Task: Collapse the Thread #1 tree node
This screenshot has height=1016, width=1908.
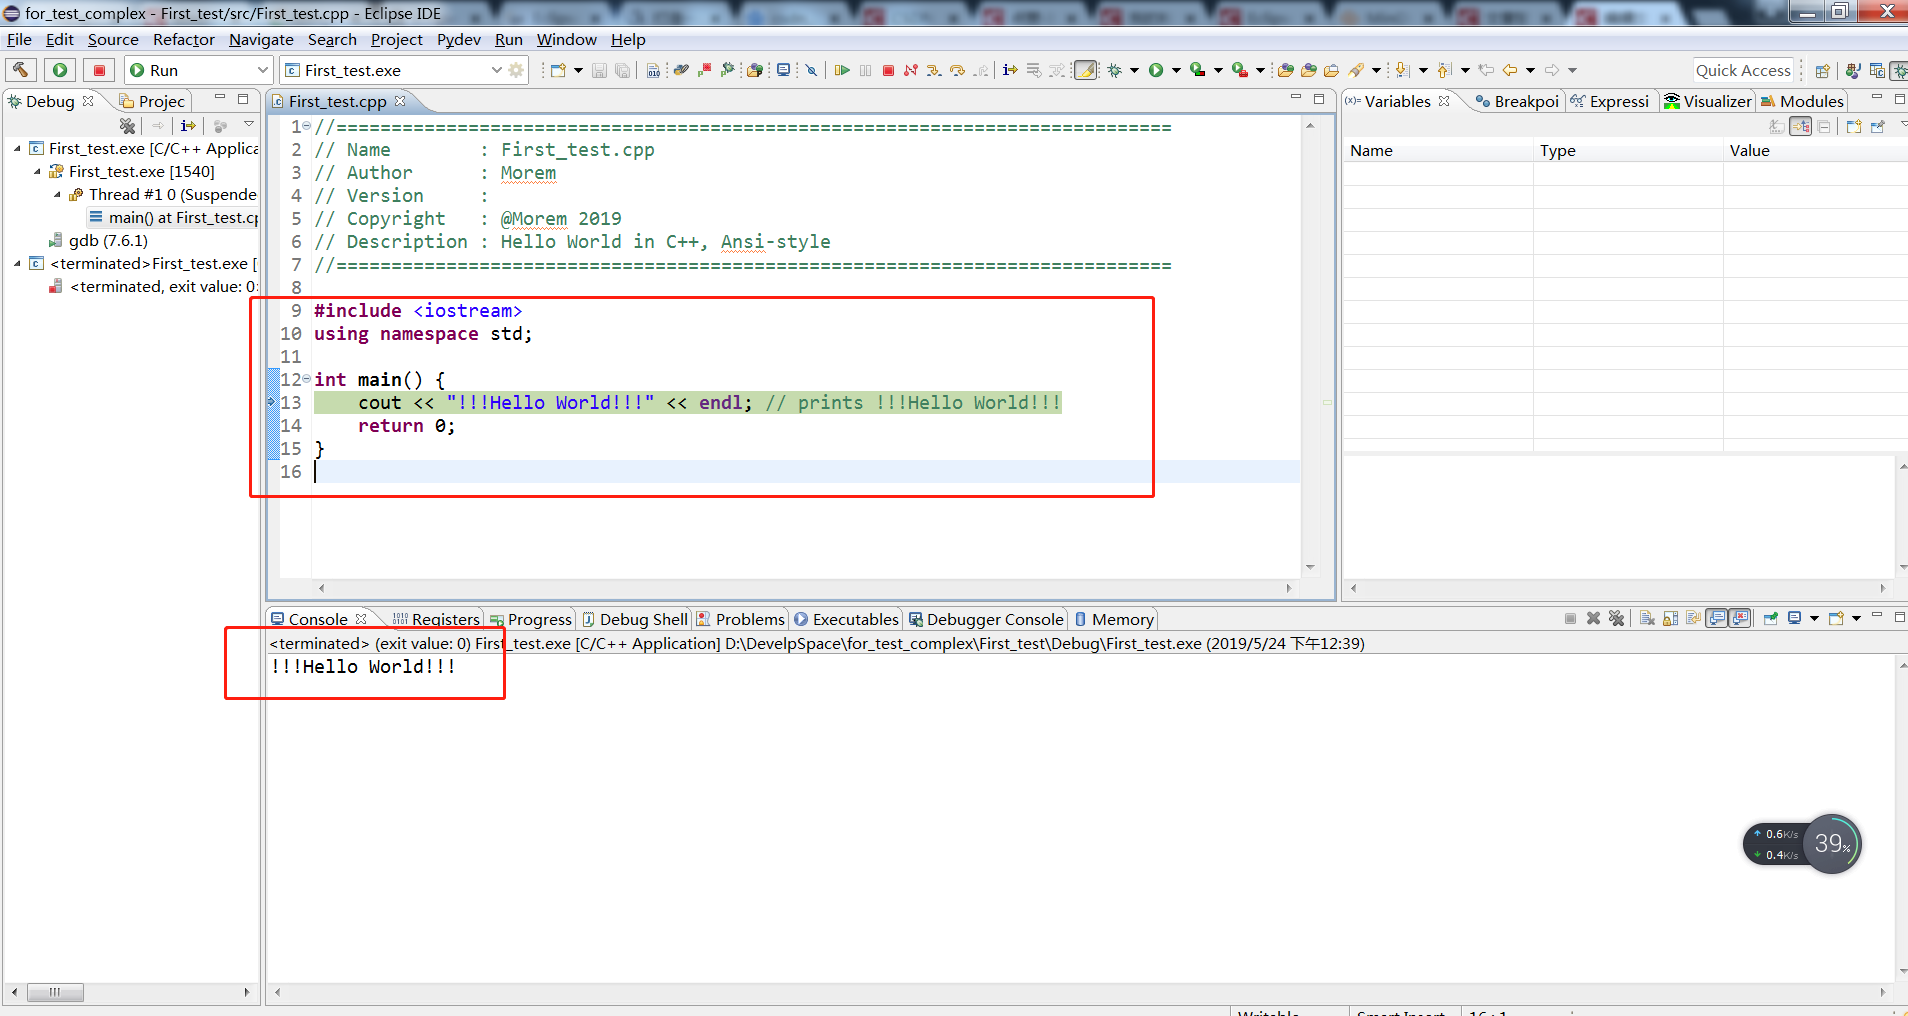Action: [57, 195]
